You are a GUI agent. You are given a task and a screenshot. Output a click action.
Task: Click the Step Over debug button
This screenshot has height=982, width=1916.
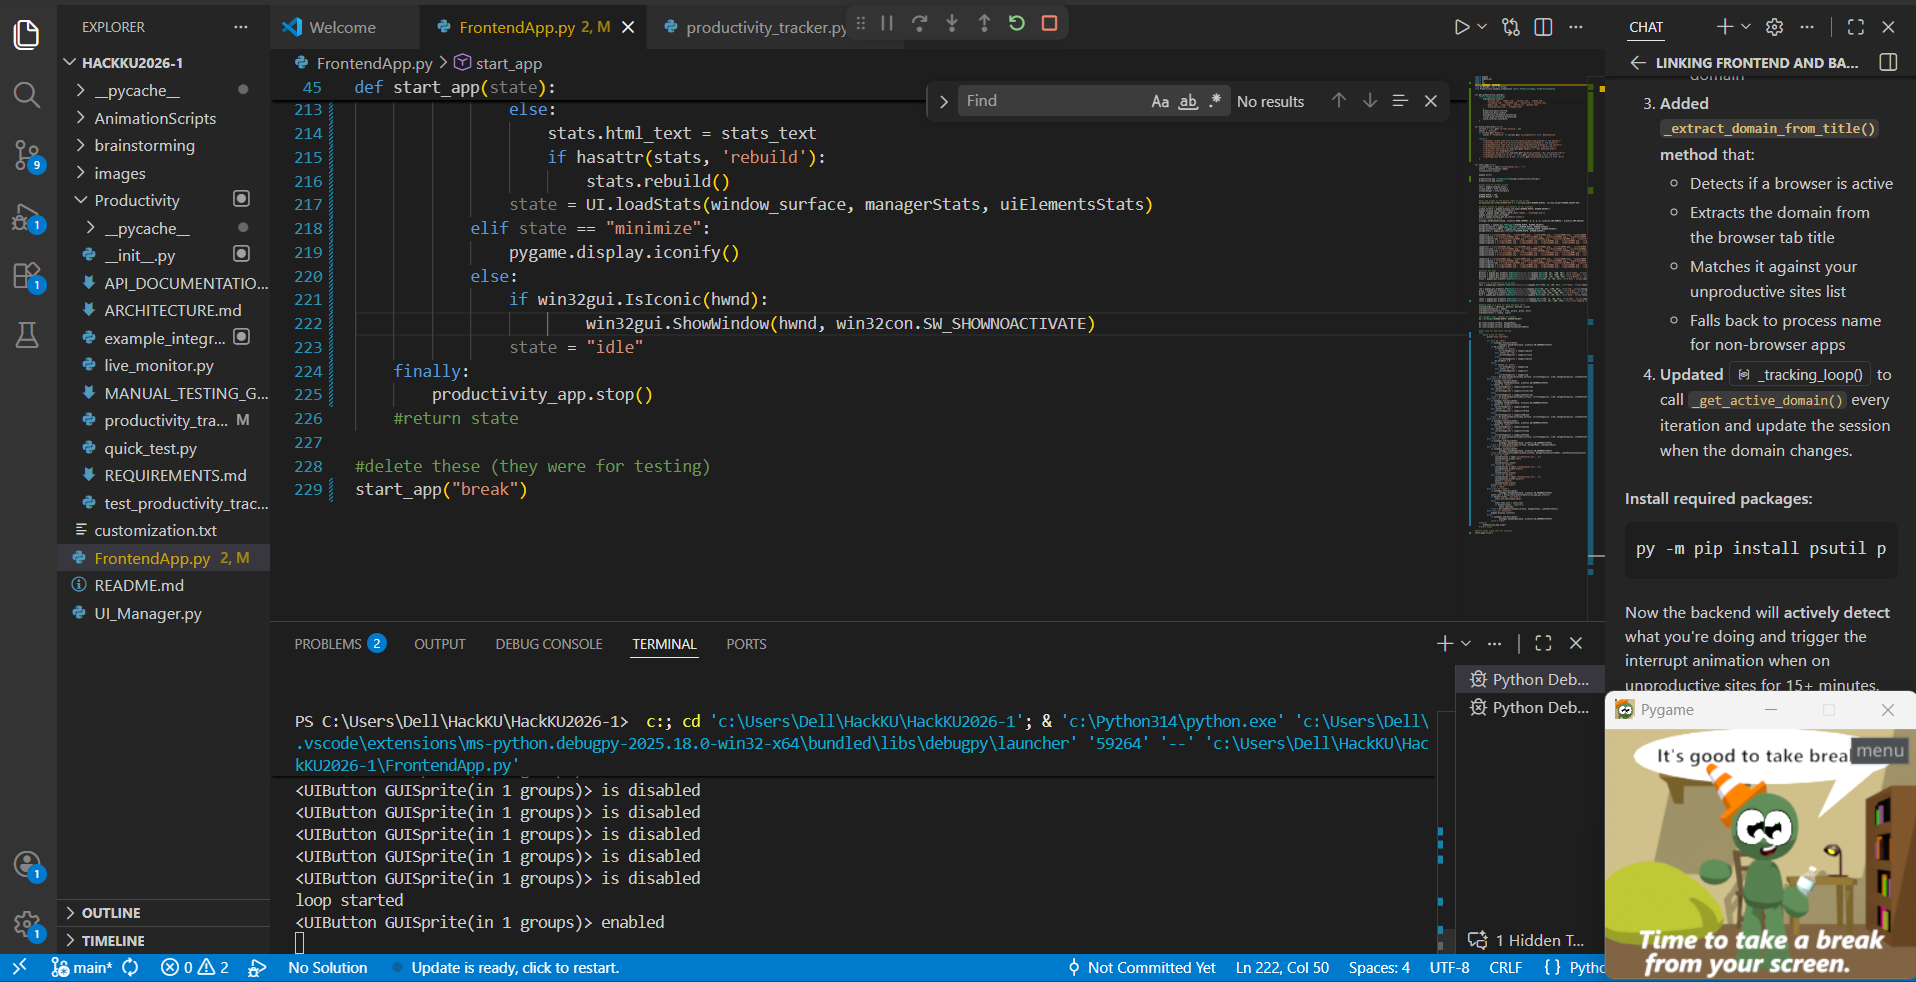pos(920,23)
